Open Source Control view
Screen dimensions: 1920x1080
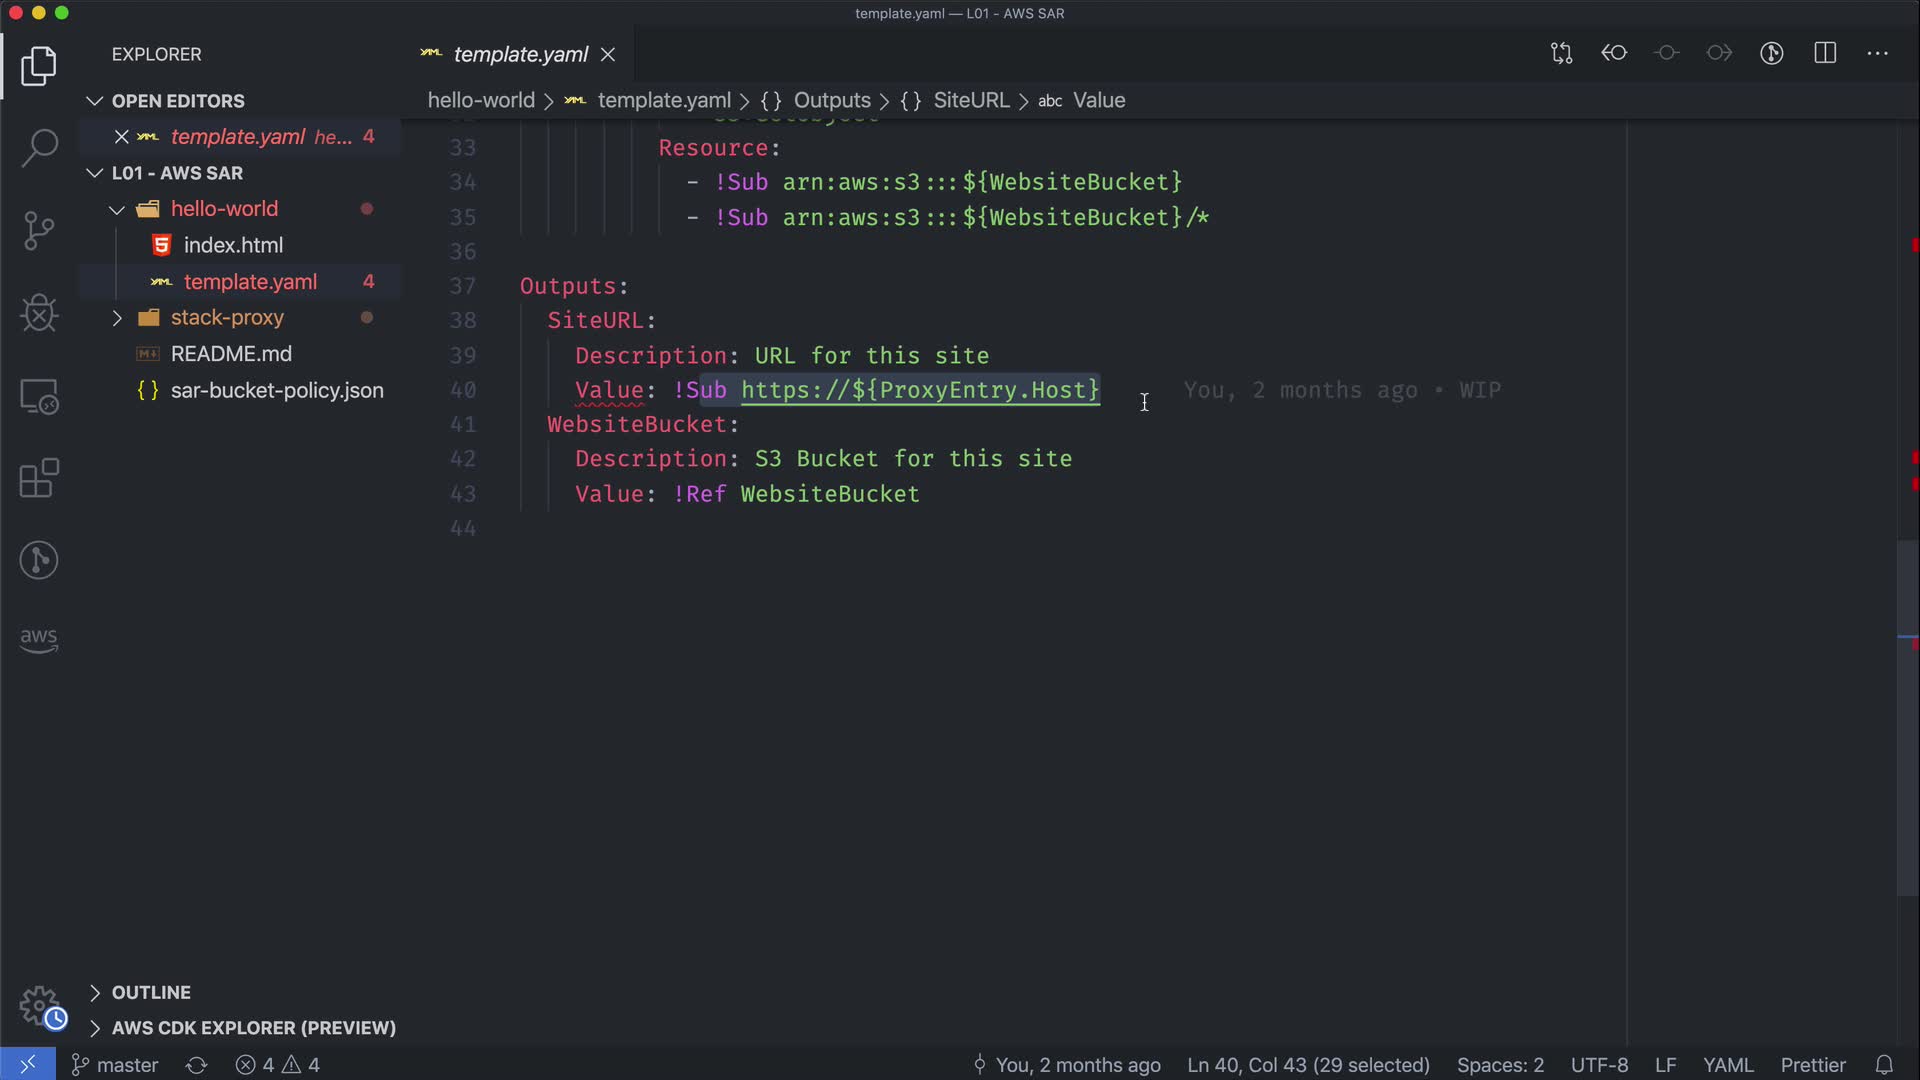coord(39,230)
